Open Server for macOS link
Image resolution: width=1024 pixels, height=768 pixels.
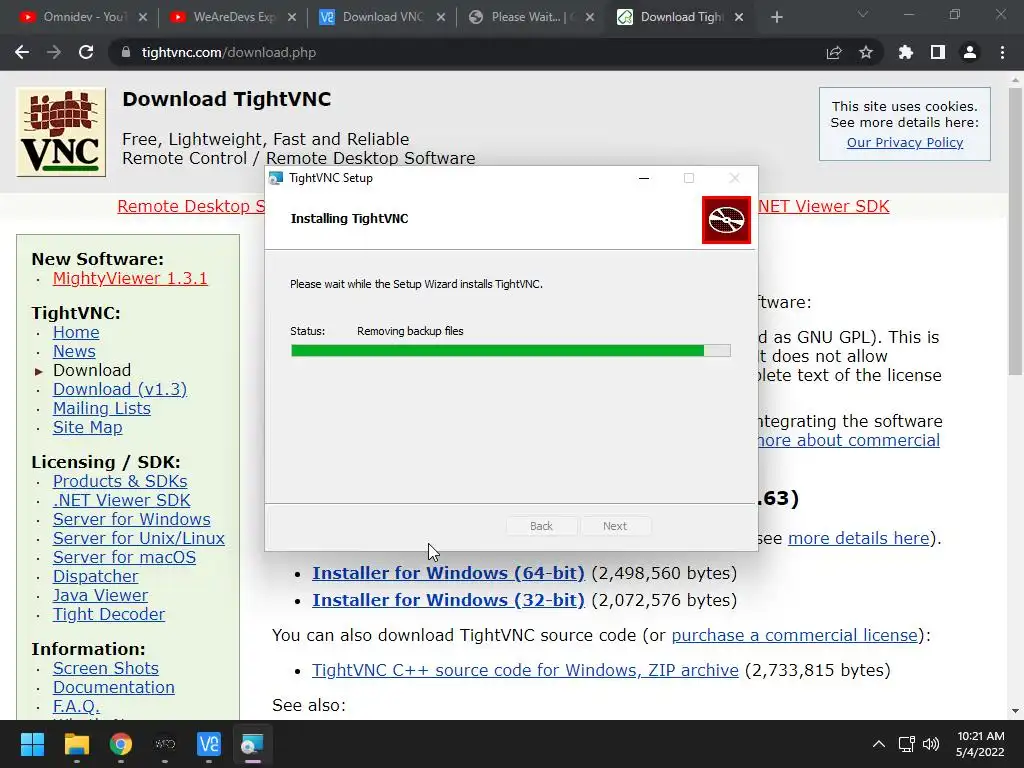click(x=124, y=557)
